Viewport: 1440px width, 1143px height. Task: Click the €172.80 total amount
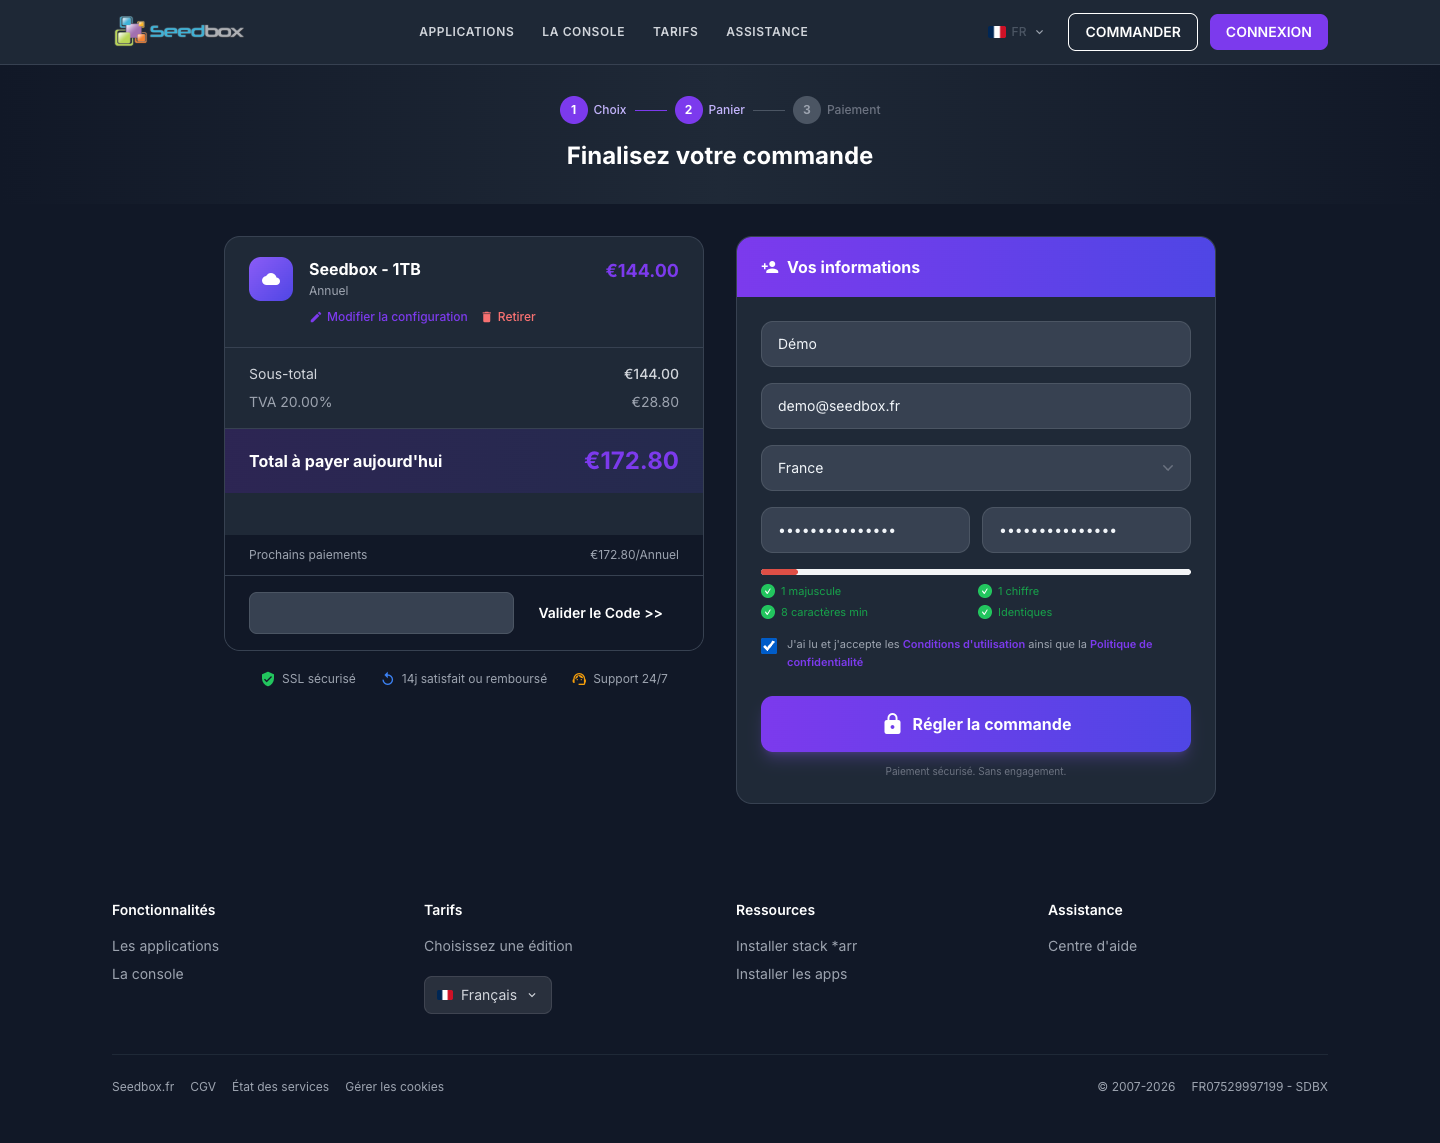tap(631, 461)
